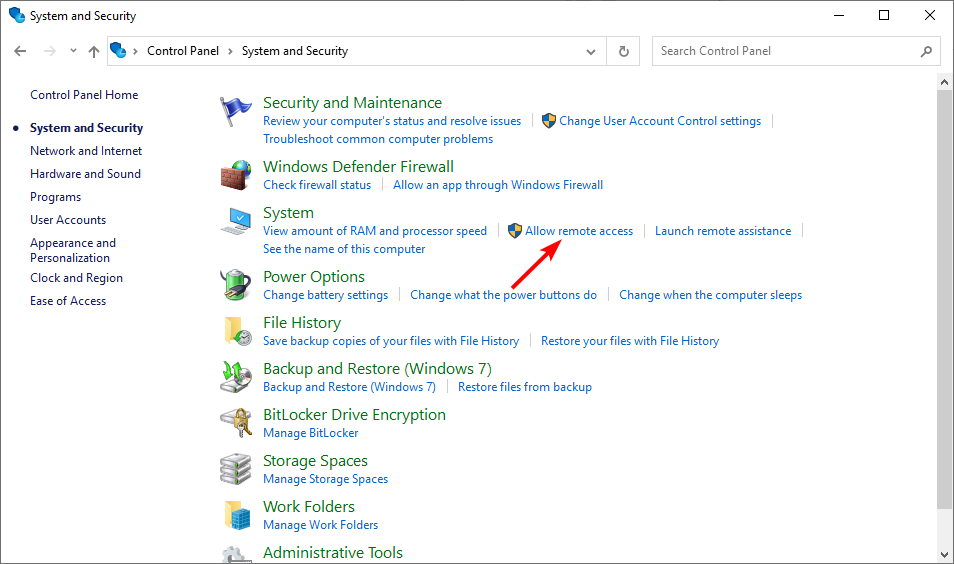The height and width of the screenshot is (564, 954).
Task: Expand the Control Panel breadcrumb arrow
Action: tap(230, 51)
